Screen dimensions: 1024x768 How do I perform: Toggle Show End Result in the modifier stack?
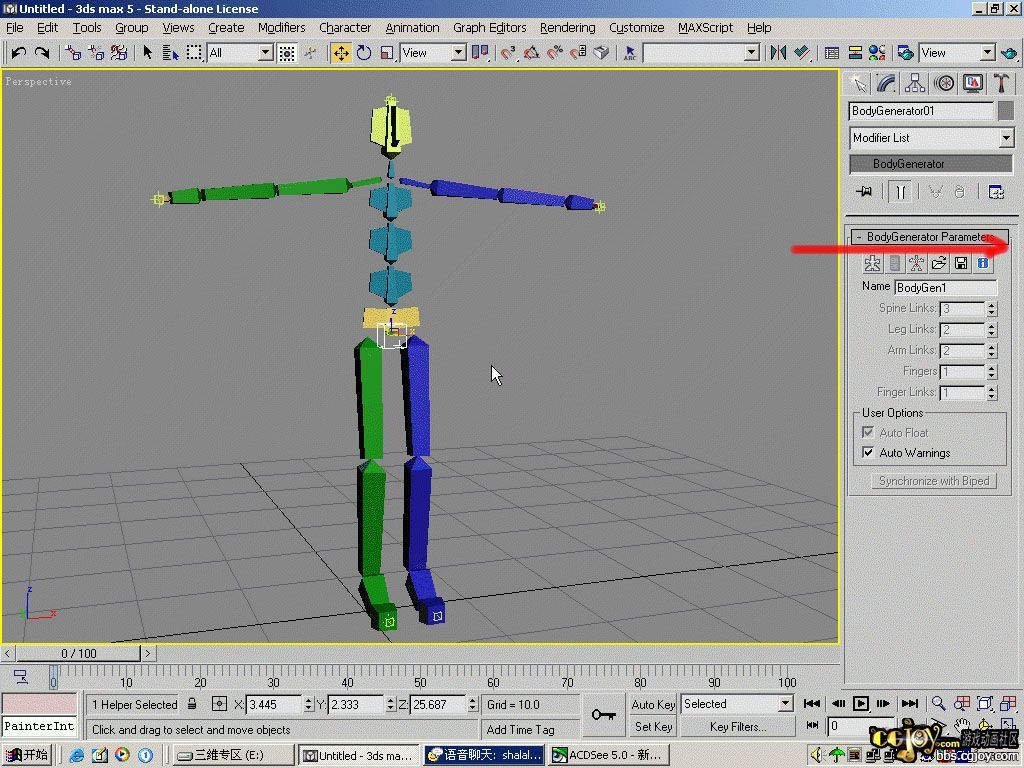[900, 191]
